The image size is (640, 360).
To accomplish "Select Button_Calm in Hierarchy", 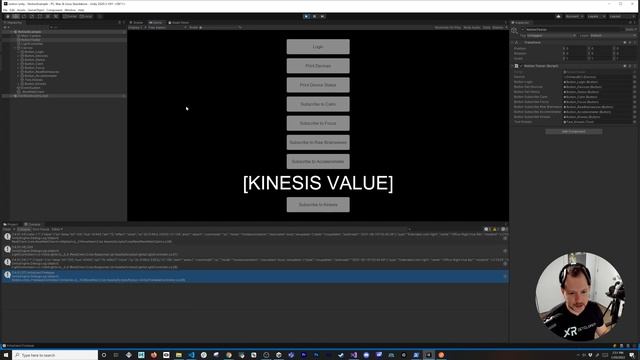I will (x=33, y=64).
